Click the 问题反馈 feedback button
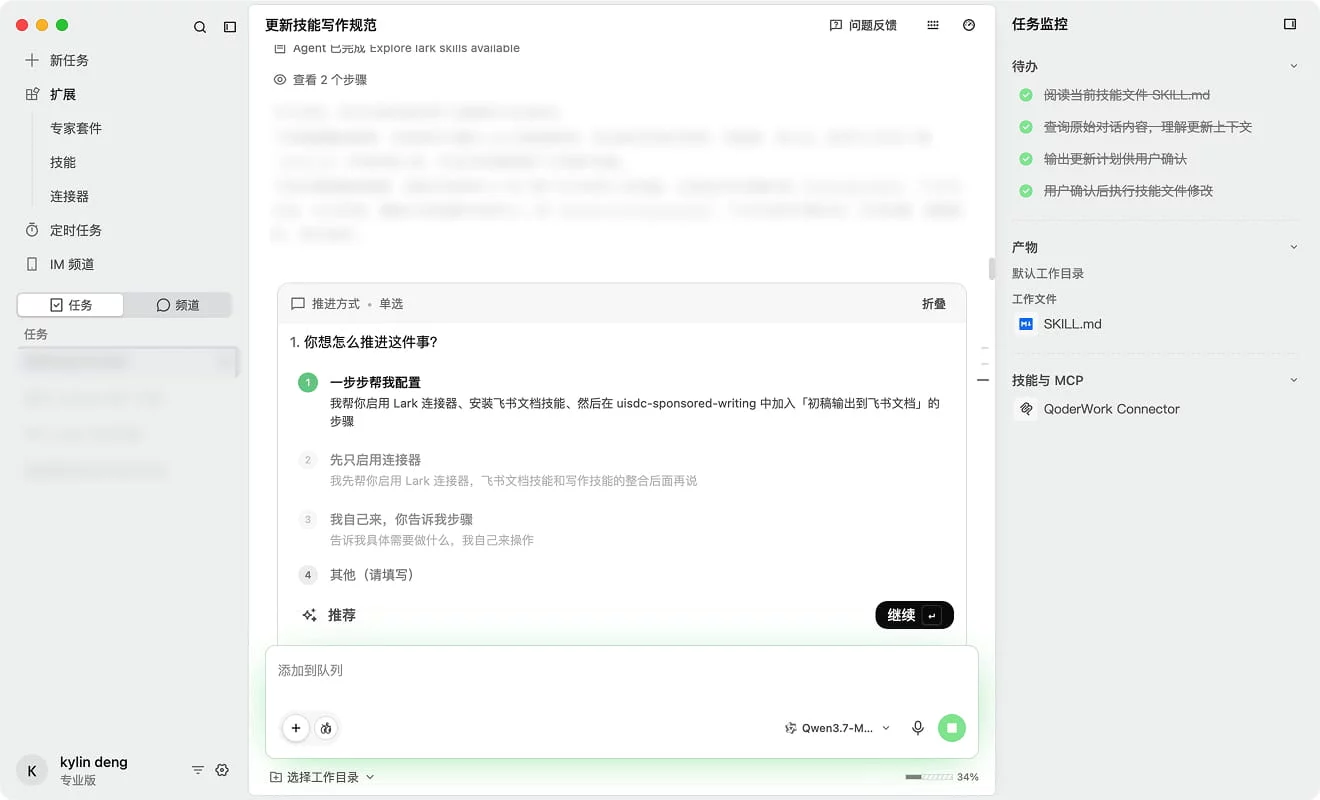Screen dimensions: 1320x800 tap(863, 25)
